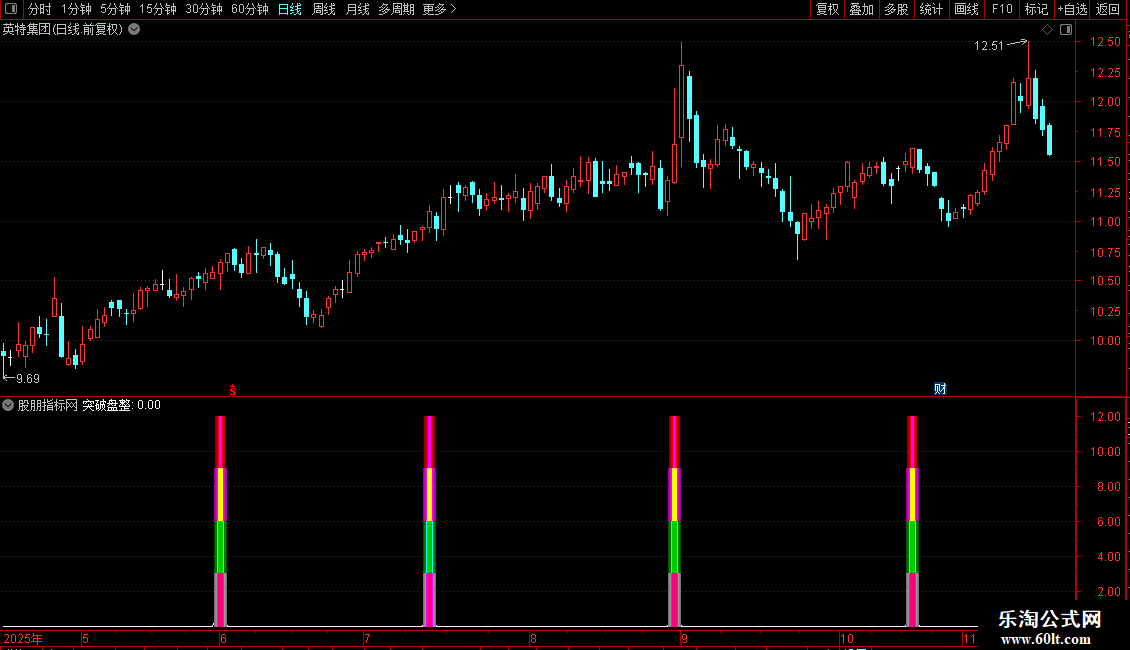
Task: Open 多周期 multi-period view
Action: pyautogui.click(x=396, y=9)
